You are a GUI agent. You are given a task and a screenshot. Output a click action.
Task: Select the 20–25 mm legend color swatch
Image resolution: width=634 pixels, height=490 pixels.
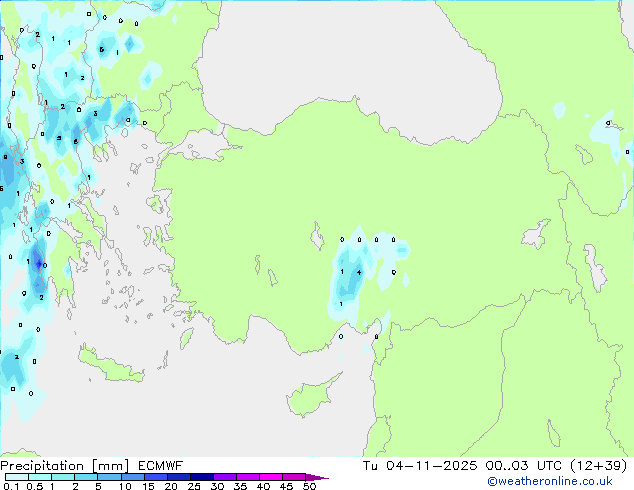pyautogui.click(x=178, y=477)
